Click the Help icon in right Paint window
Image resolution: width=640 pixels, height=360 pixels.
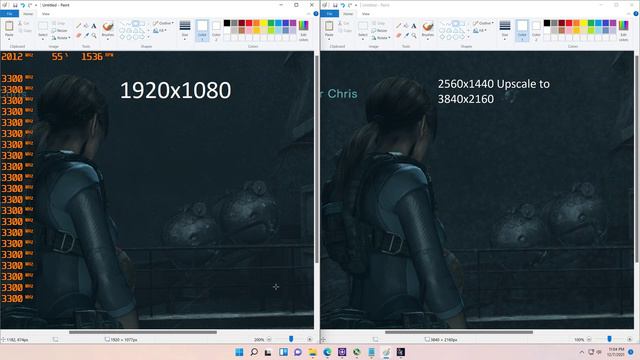click(636, 14)
